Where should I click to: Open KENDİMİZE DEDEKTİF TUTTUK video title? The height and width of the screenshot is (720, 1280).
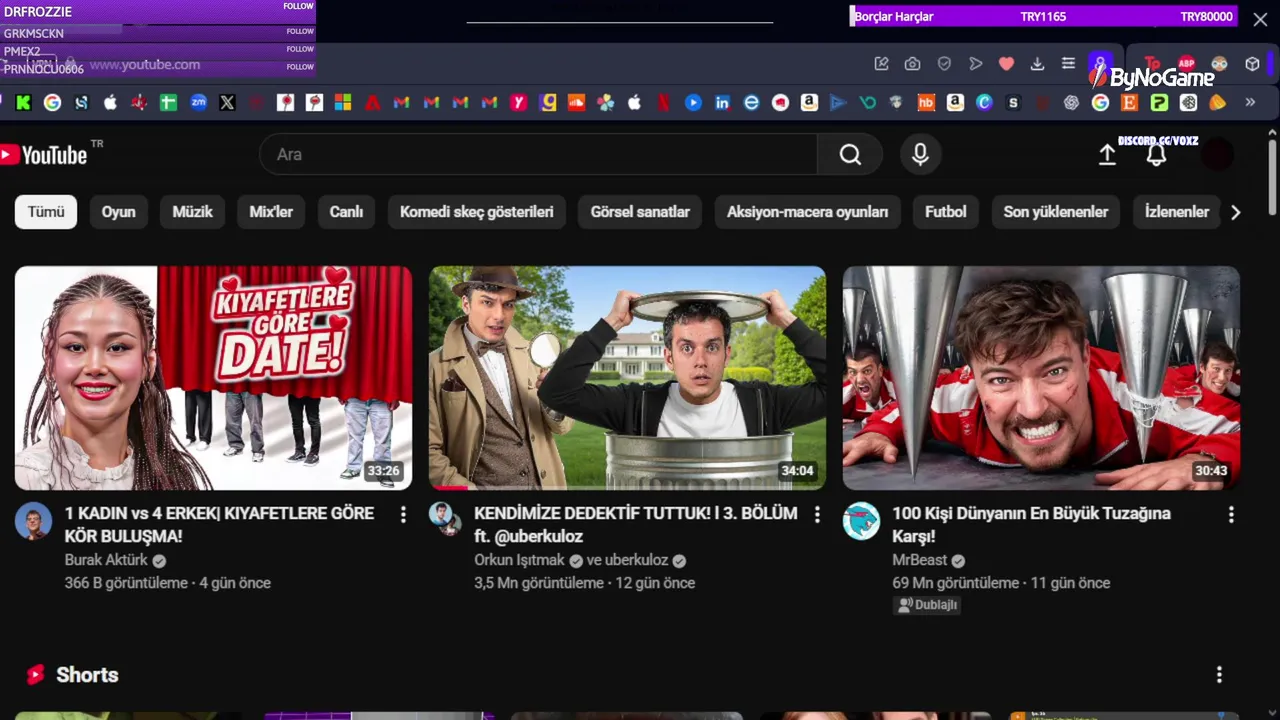(636, 524)
